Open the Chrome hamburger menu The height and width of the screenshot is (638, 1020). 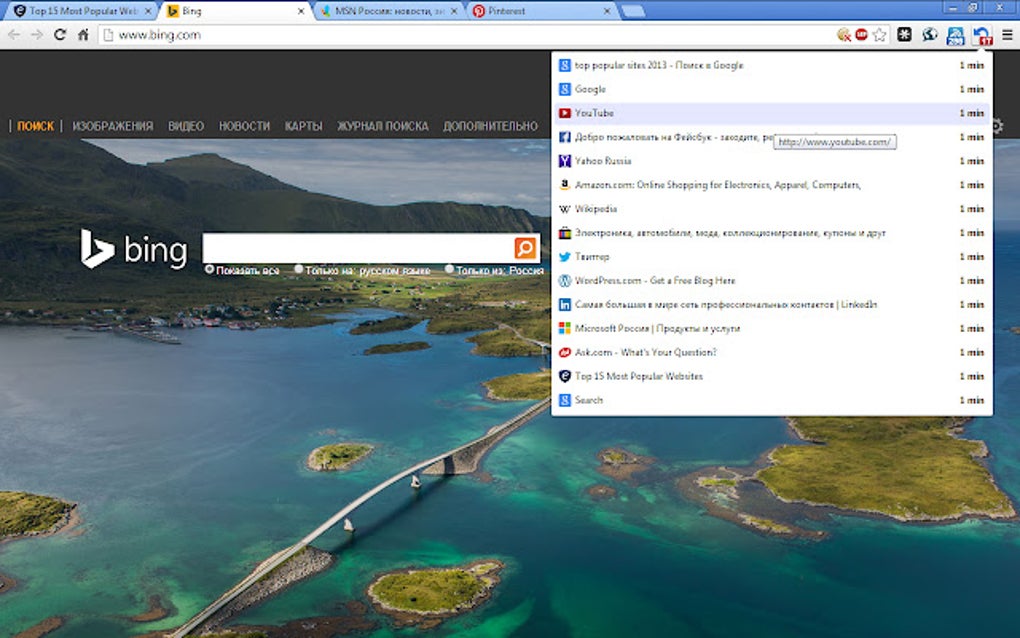pyautogui.click(x=1007, y=35)
